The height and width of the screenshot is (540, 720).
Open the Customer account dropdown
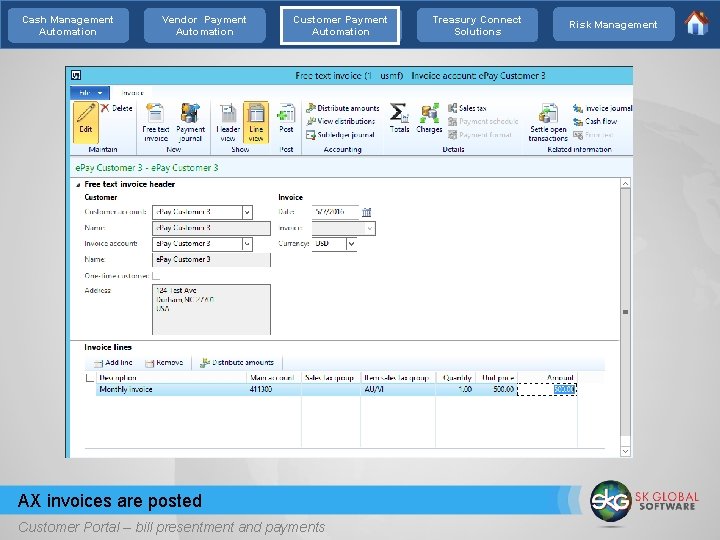247,212
